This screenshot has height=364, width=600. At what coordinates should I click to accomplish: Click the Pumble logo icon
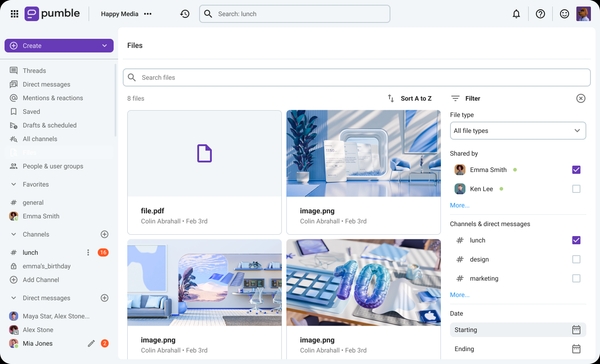[x=31, y=14]
